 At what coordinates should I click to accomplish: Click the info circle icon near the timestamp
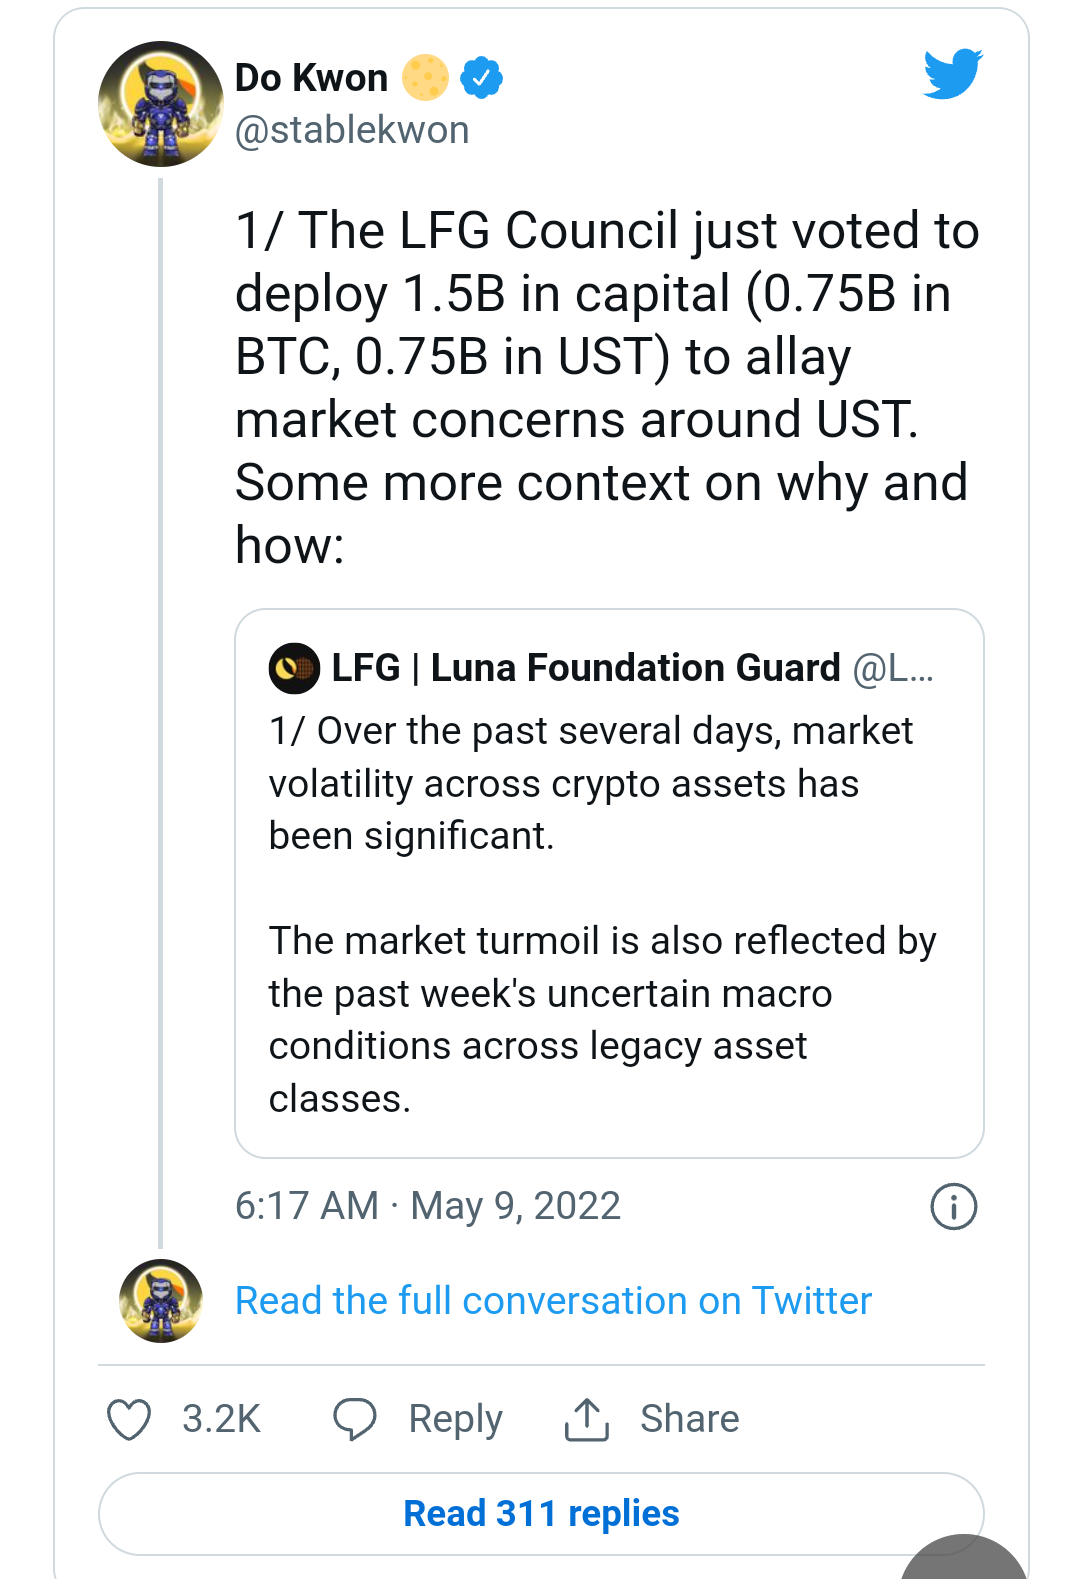(952, 1206)
